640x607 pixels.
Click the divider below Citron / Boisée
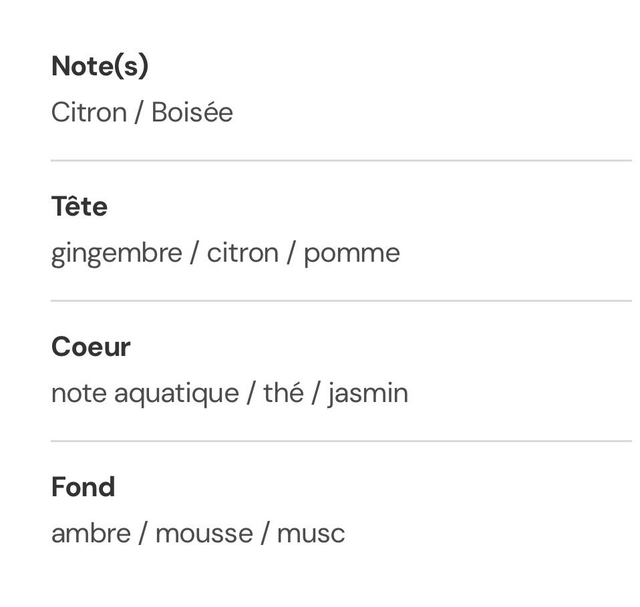(x=341, y=160)
